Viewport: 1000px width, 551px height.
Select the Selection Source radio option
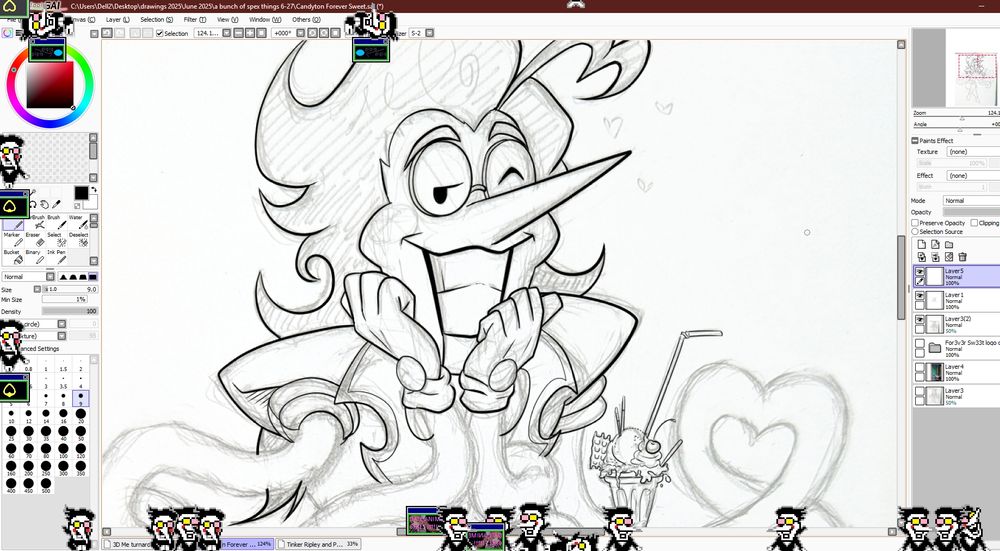click(915, 231)
